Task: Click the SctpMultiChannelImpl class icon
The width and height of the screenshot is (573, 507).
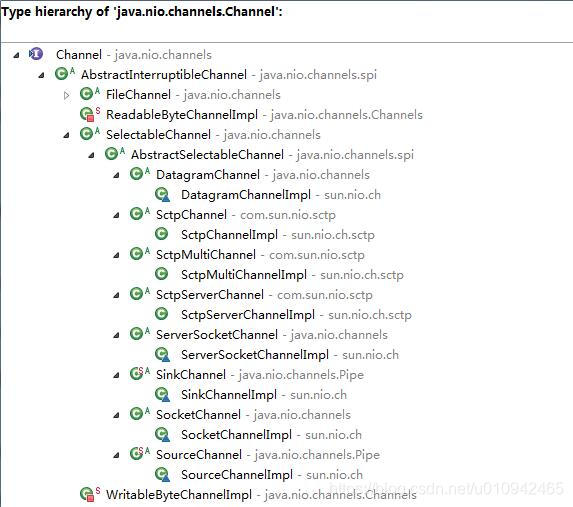Action: (x=161, y=274)
